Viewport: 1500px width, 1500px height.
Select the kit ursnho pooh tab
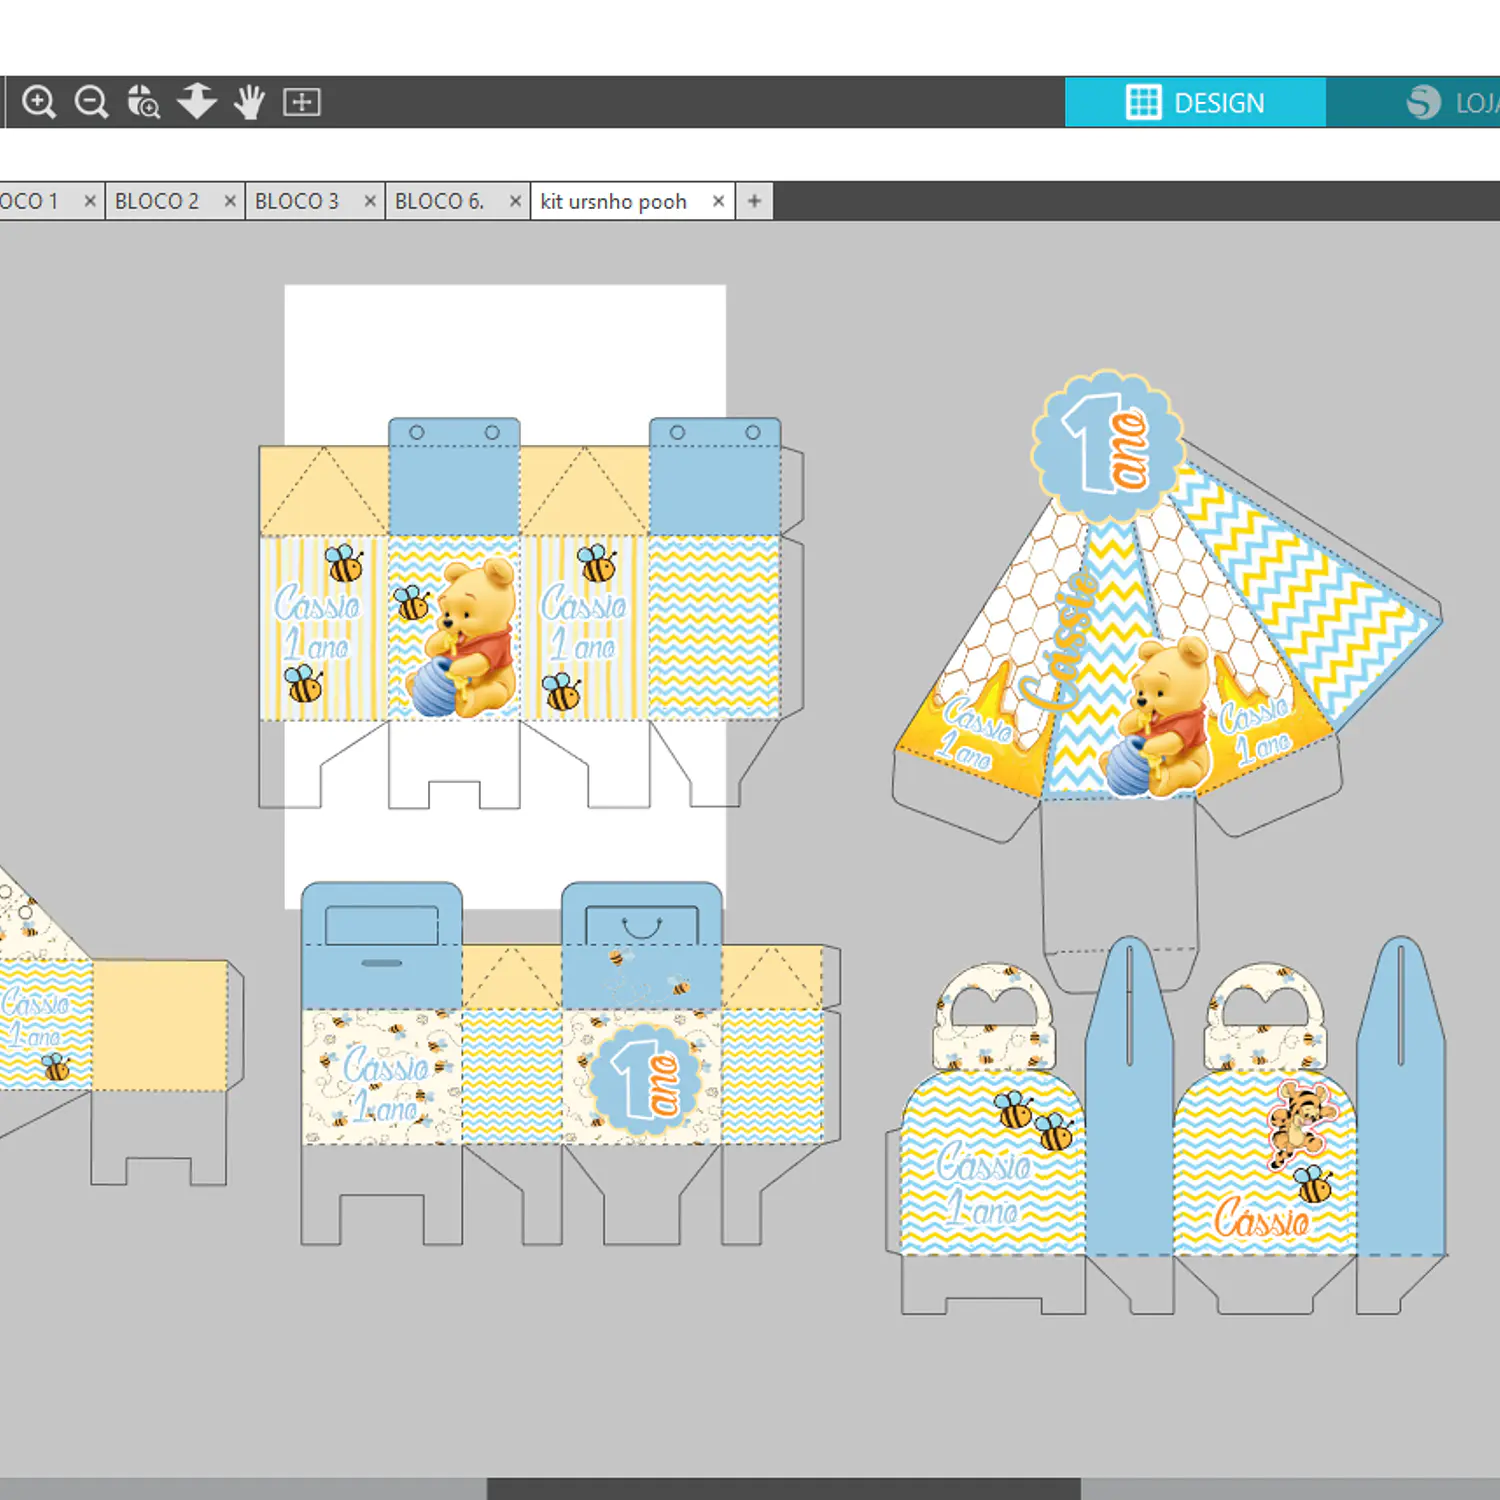[614, 201]
